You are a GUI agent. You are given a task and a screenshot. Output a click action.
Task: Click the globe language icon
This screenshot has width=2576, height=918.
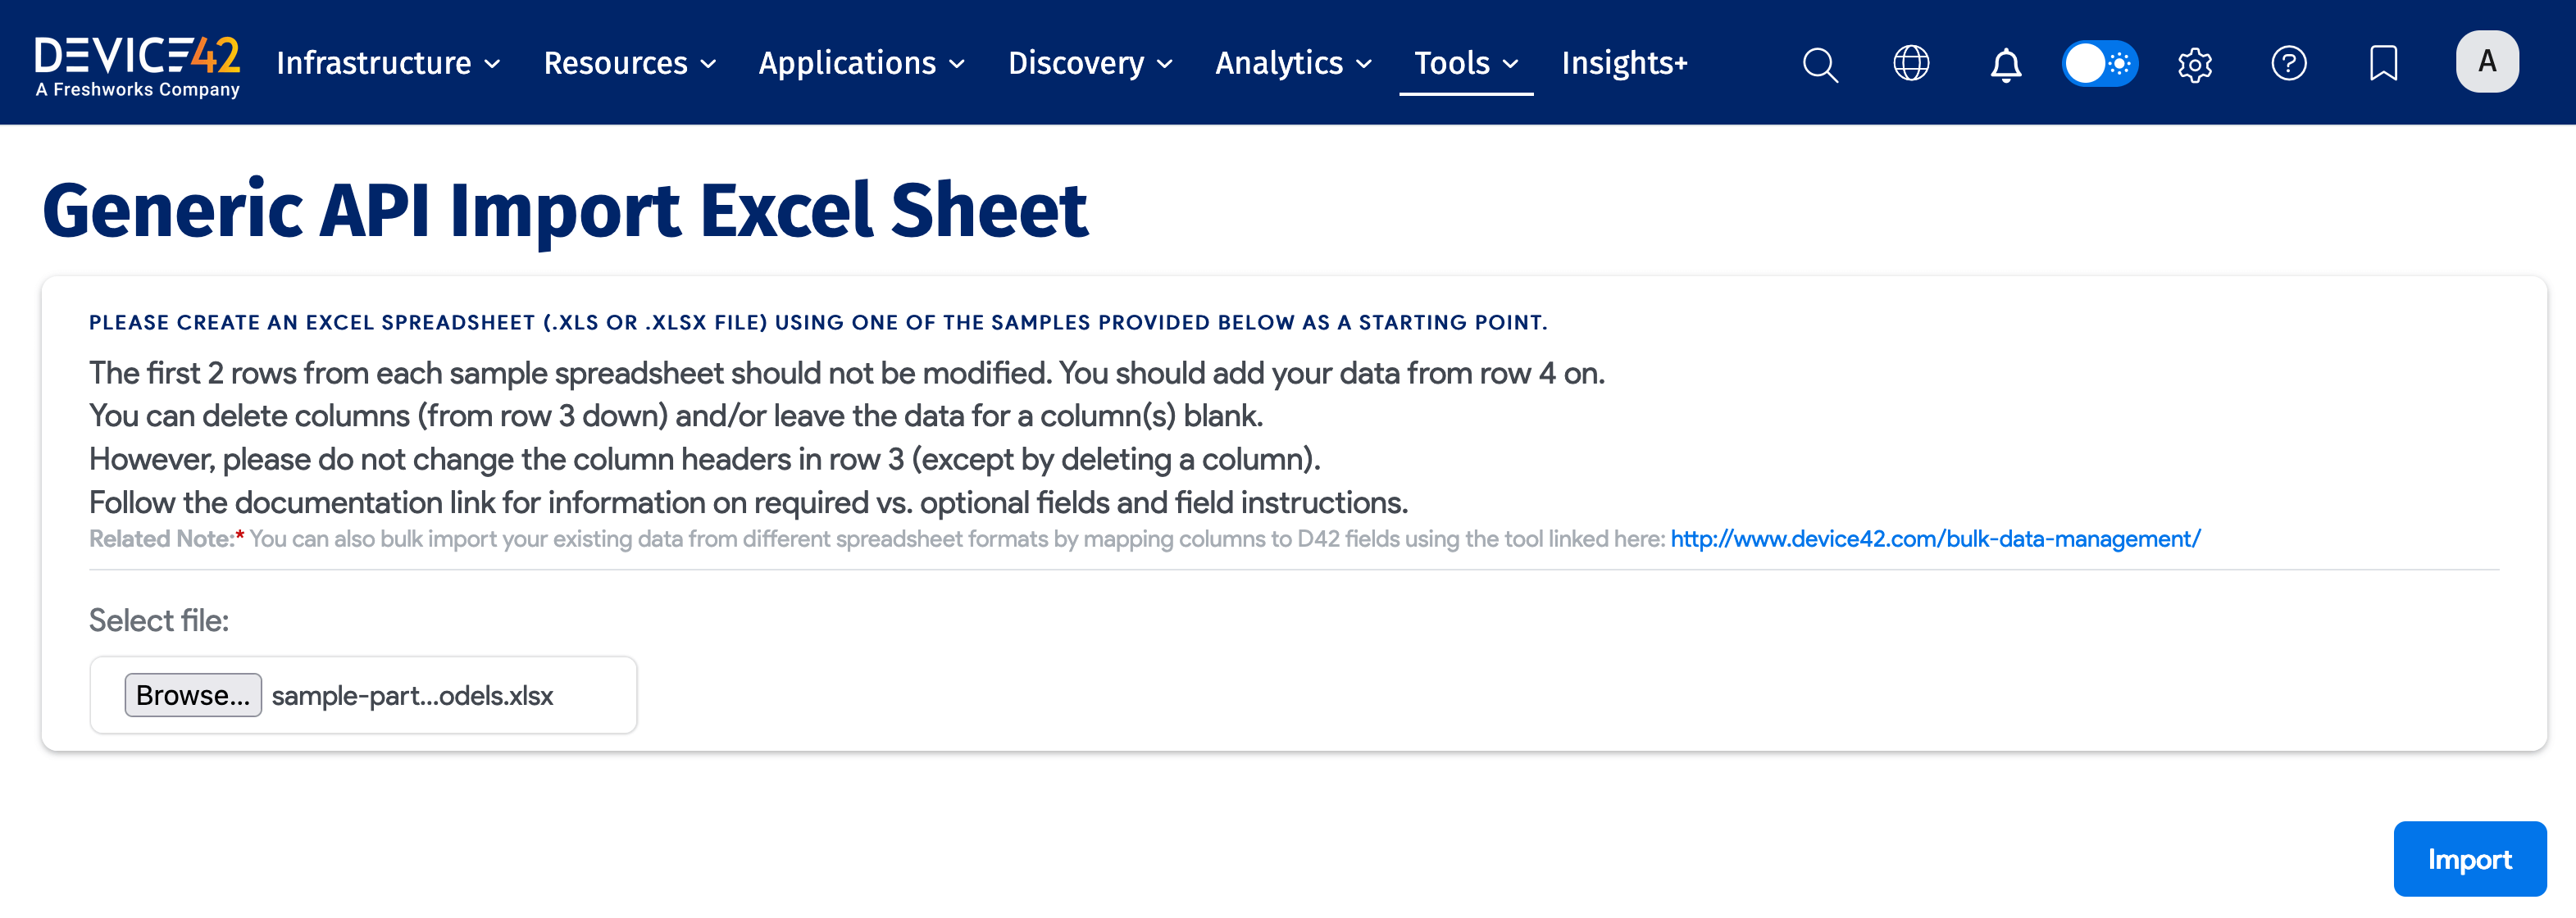1911,64
